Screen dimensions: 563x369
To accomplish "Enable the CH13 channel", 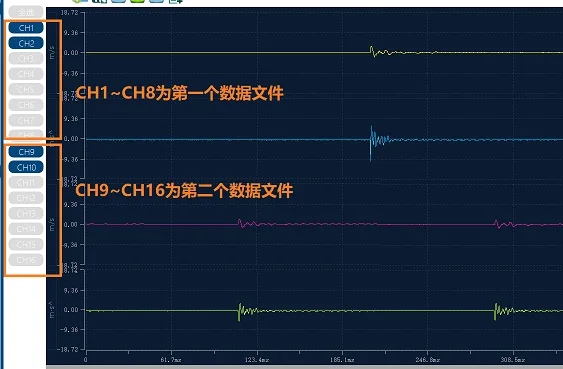I will coord(26,213).
